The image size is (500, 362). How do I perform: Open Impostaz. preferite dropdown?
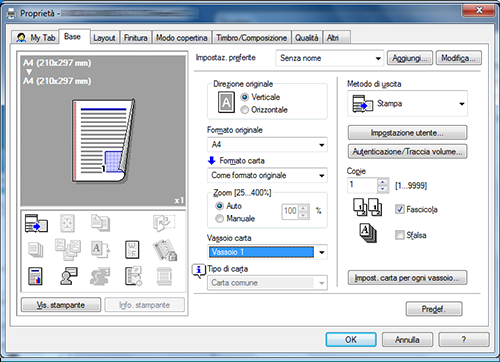click(x=330, y=58)
